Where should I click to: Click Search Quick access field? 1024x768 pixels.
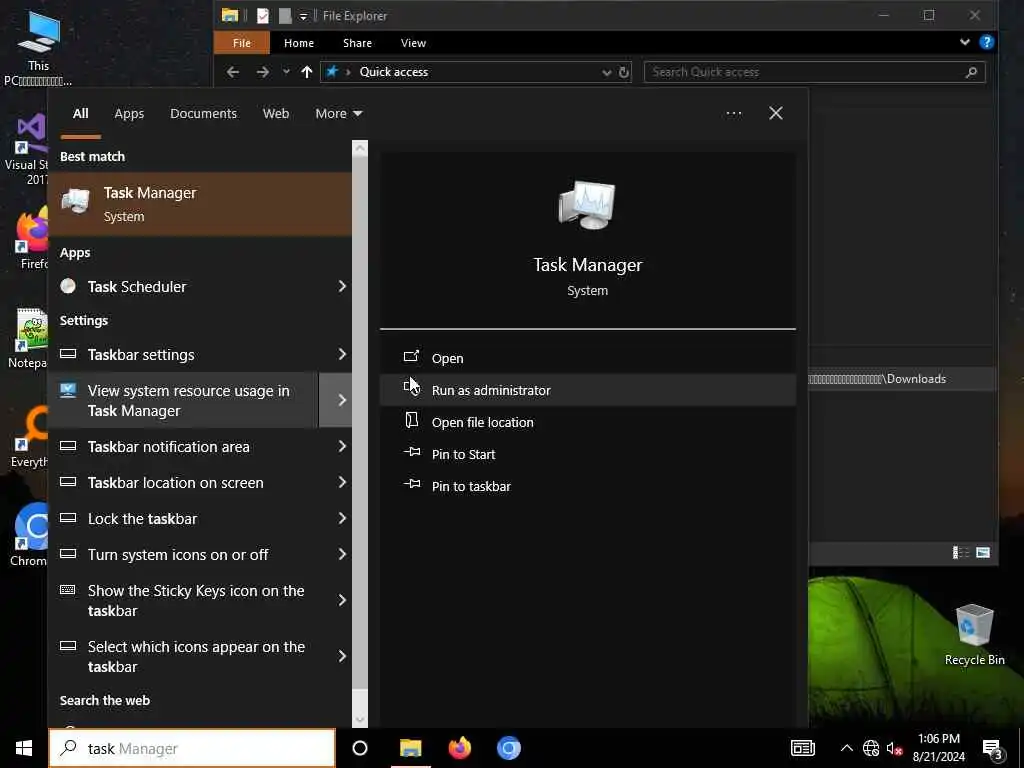point(814,72)
